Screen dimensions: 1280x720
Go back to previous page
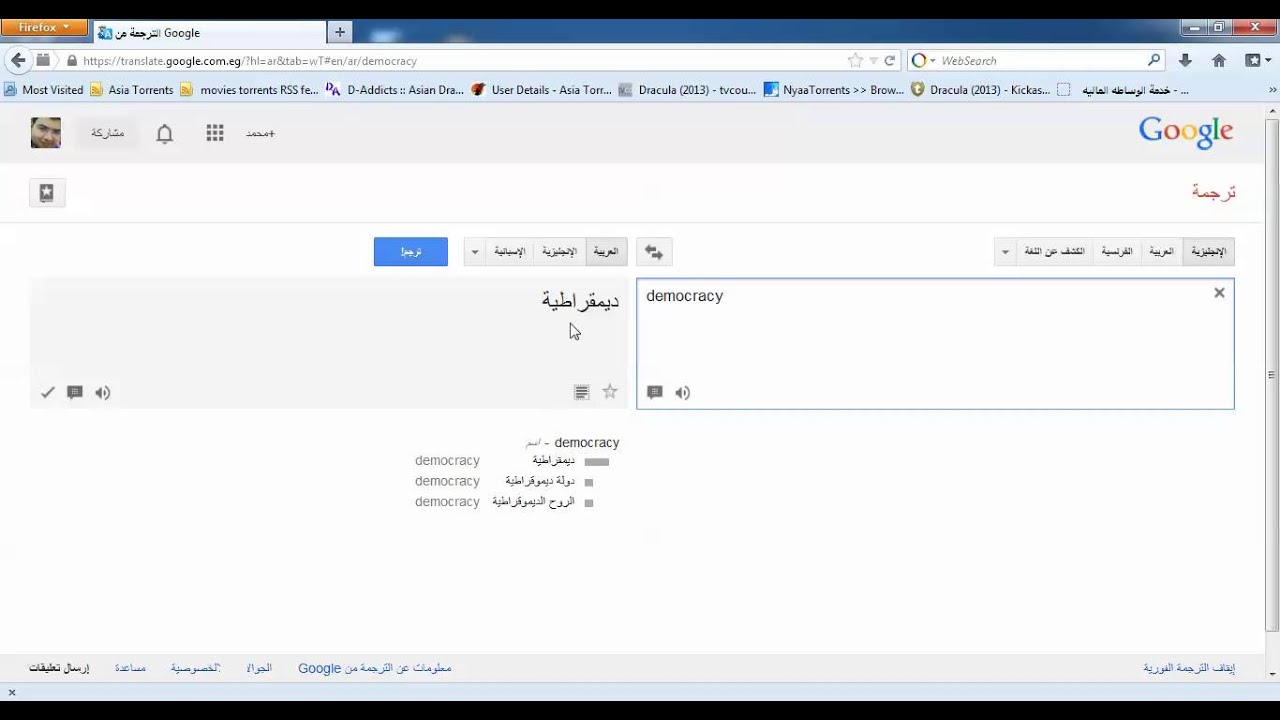point(17,61)
